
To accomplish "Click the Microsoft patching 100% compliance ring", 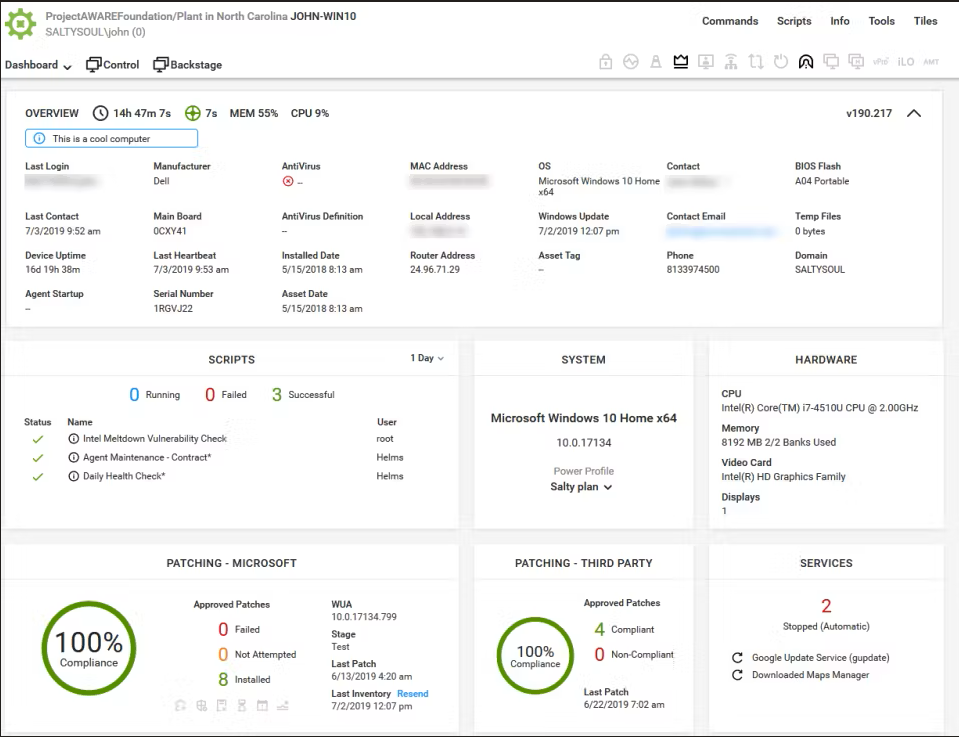I will (89, 648).
